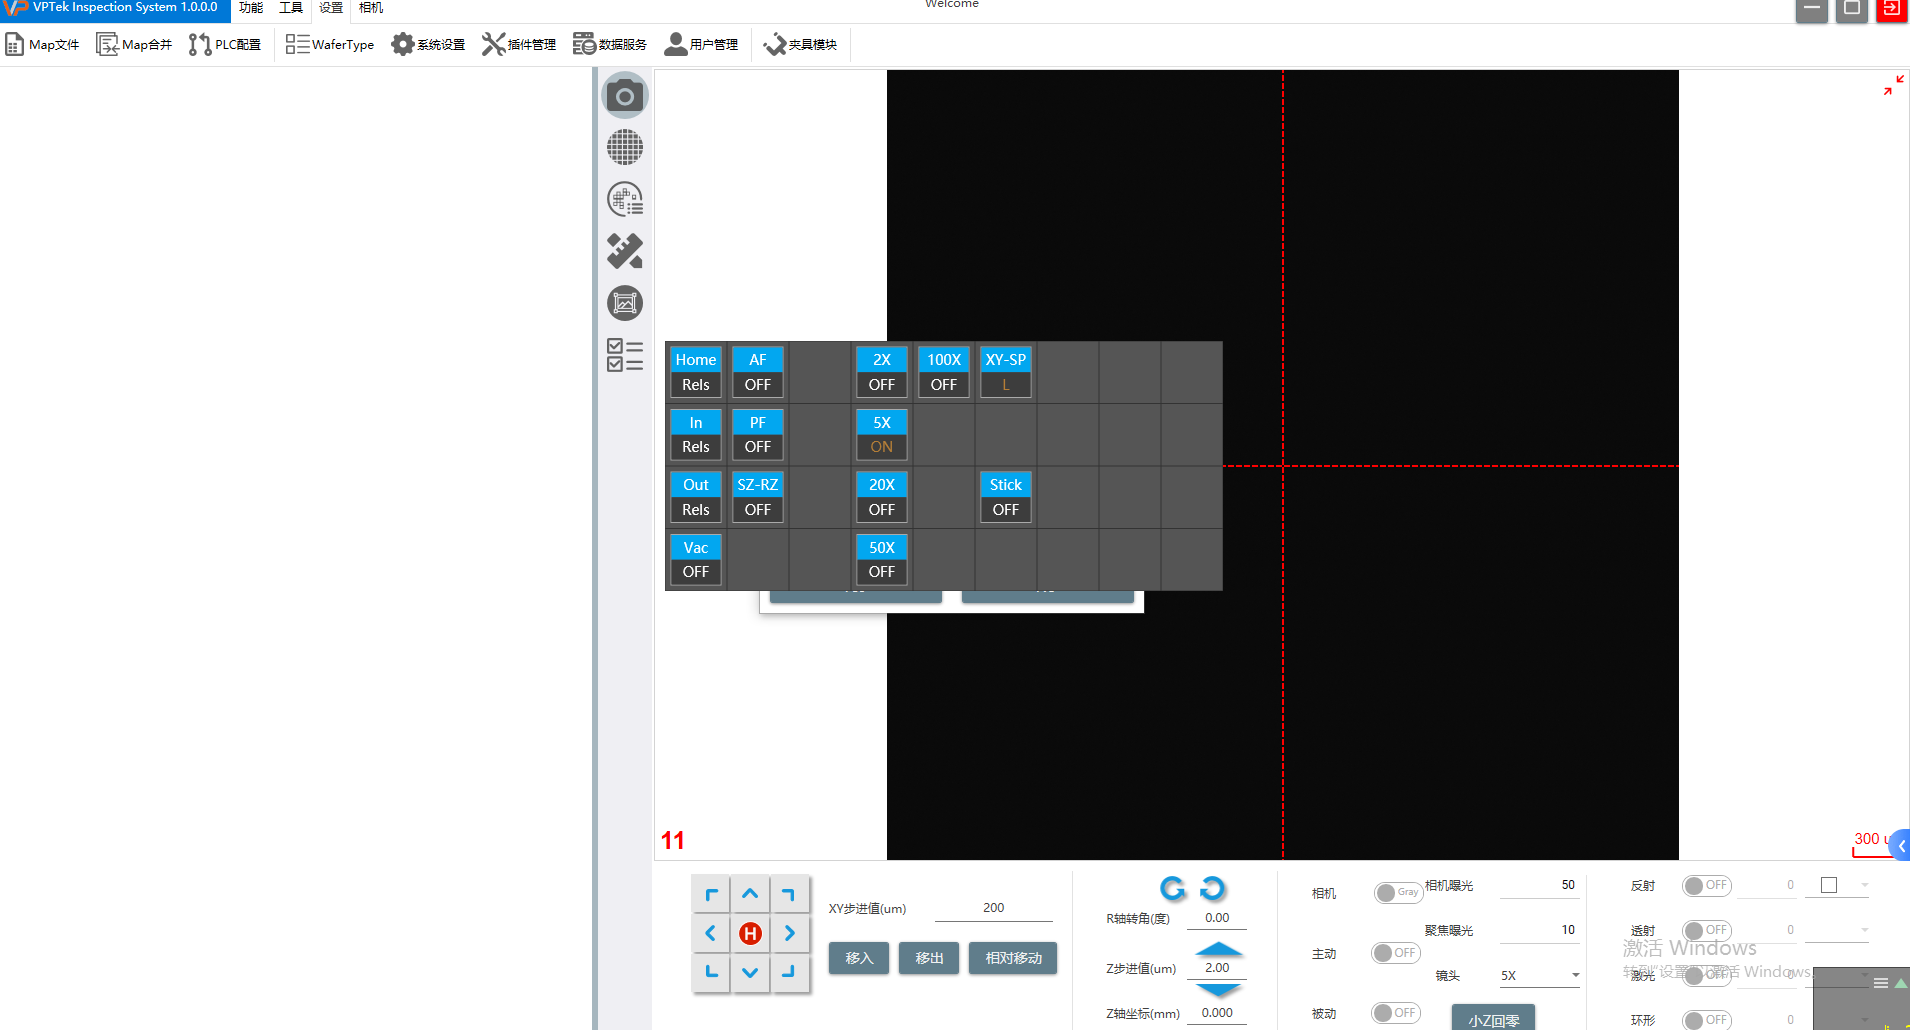
Task: Open the 功能 menu
Action: pyautogui.click(x=251, y=8)
